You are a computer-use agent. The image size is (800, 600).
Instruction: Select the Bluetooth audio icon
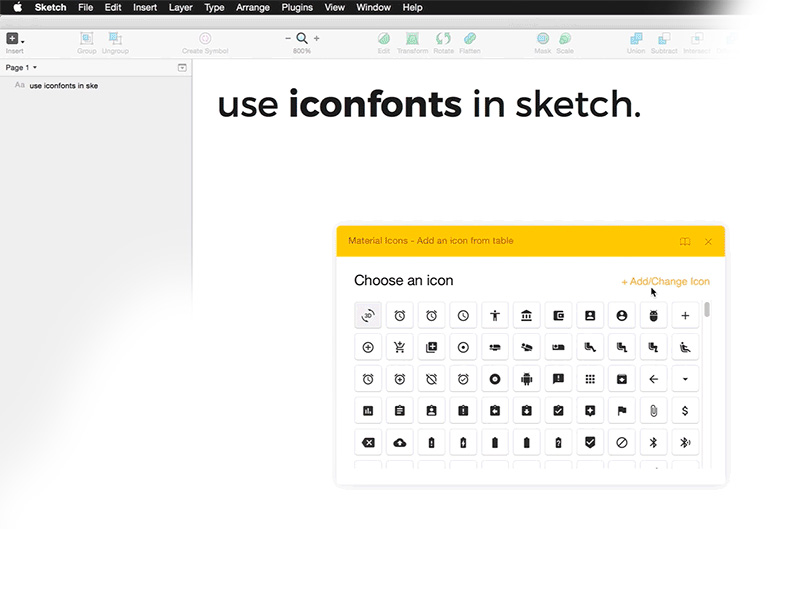(x=685, y=442)
